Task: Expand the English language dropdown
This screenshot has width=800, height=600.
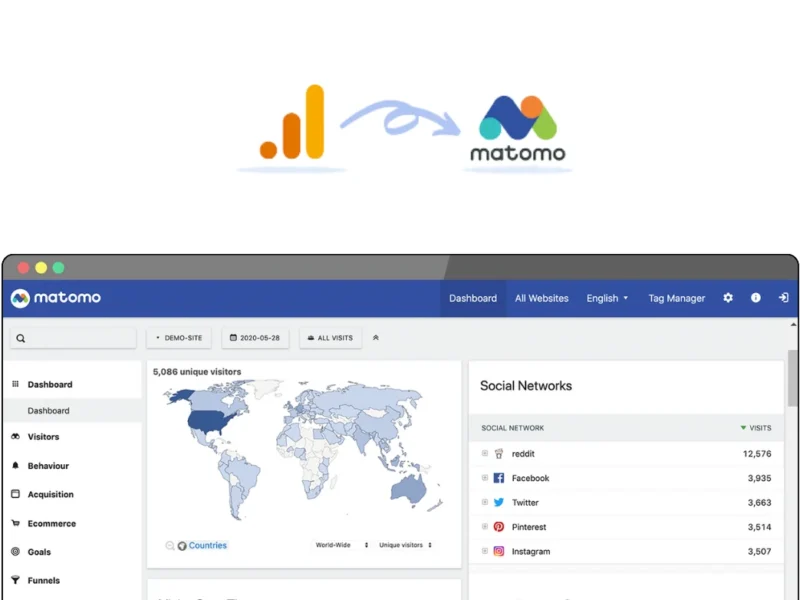Action: click(606, 297)
